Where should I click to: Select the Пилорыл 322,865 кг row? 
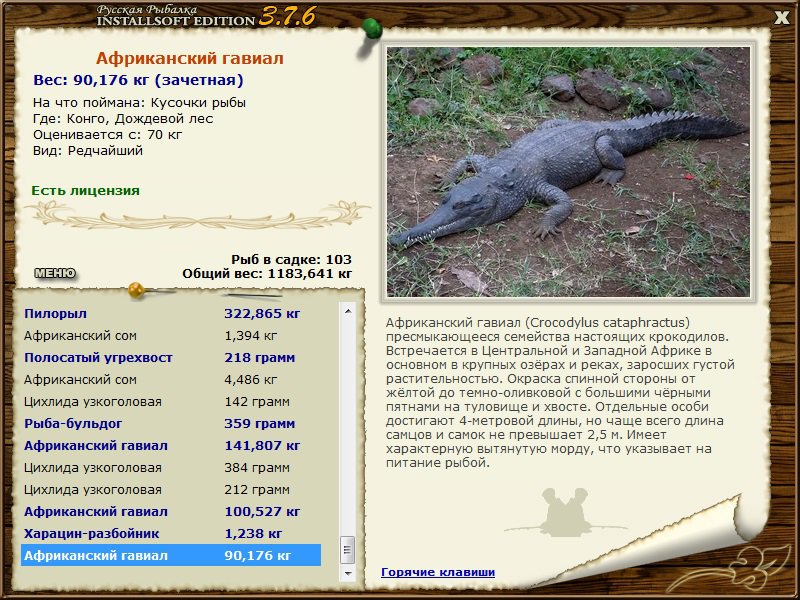click(171, 313)
